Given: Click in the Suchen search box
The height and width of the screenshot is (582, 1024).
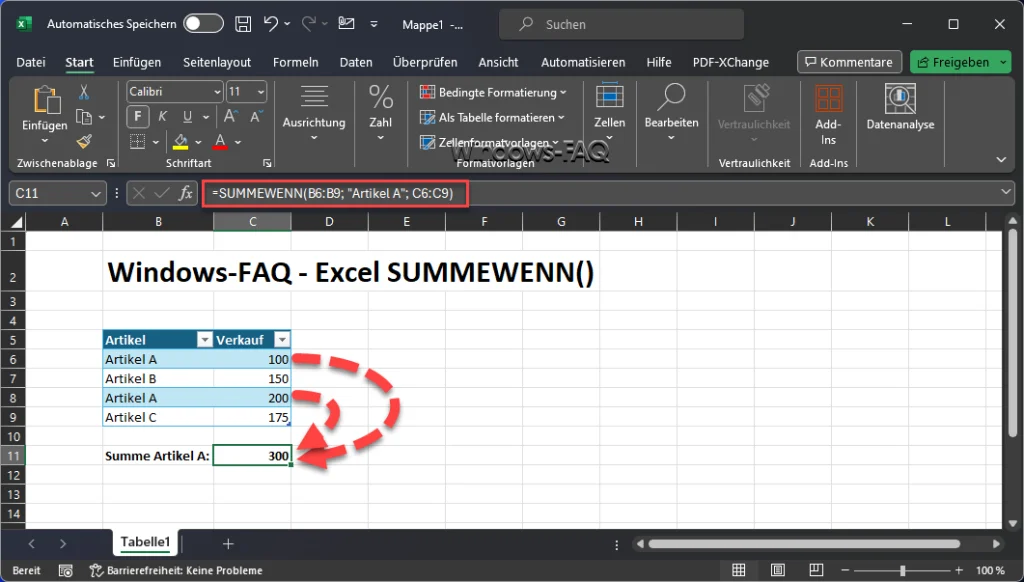Looking at the screenshot, I should pos(621,24).
